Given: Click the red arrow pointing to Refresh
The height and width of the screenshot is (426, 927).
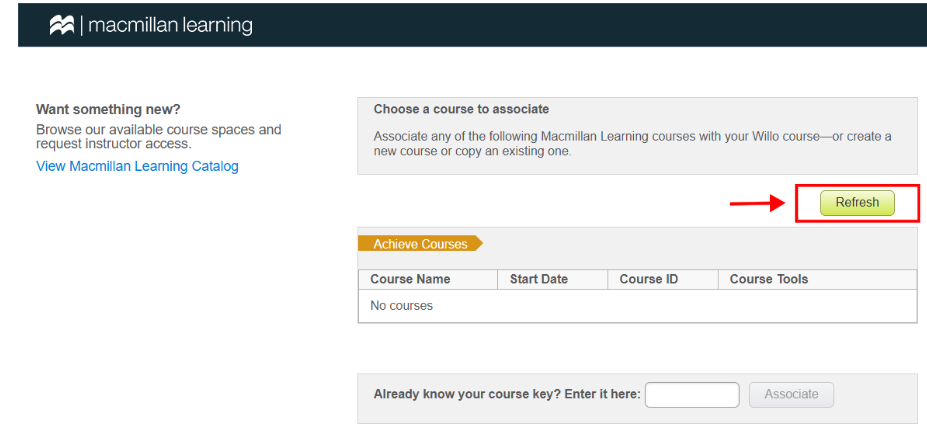Looking at the screenshot, I should click(757, 203).
